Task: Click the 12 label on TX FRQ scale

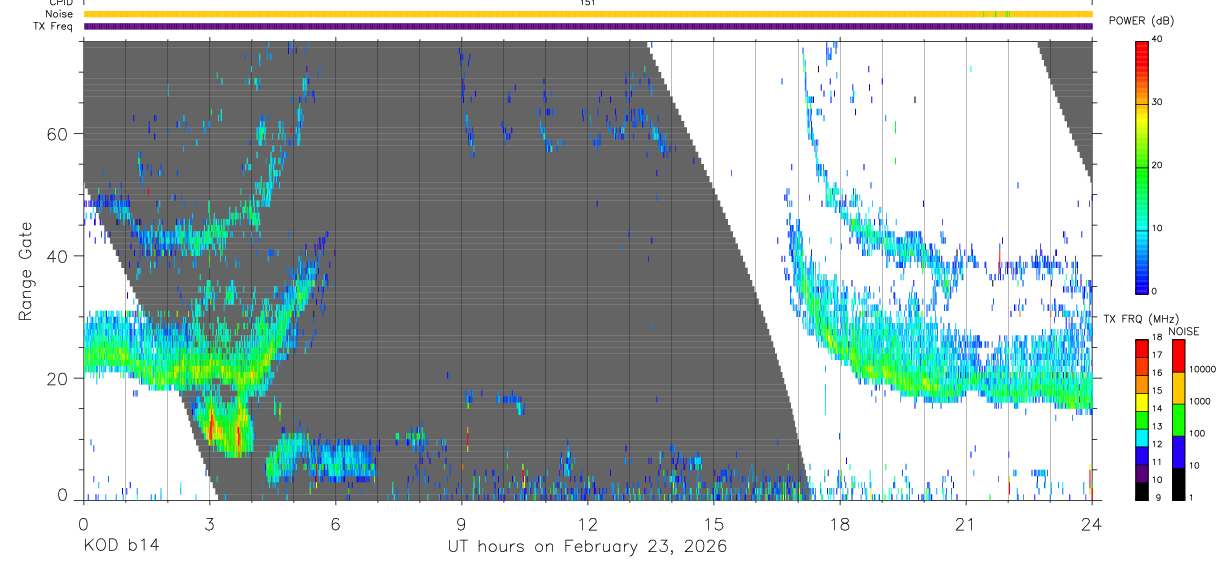Action: pos(1157,444)
